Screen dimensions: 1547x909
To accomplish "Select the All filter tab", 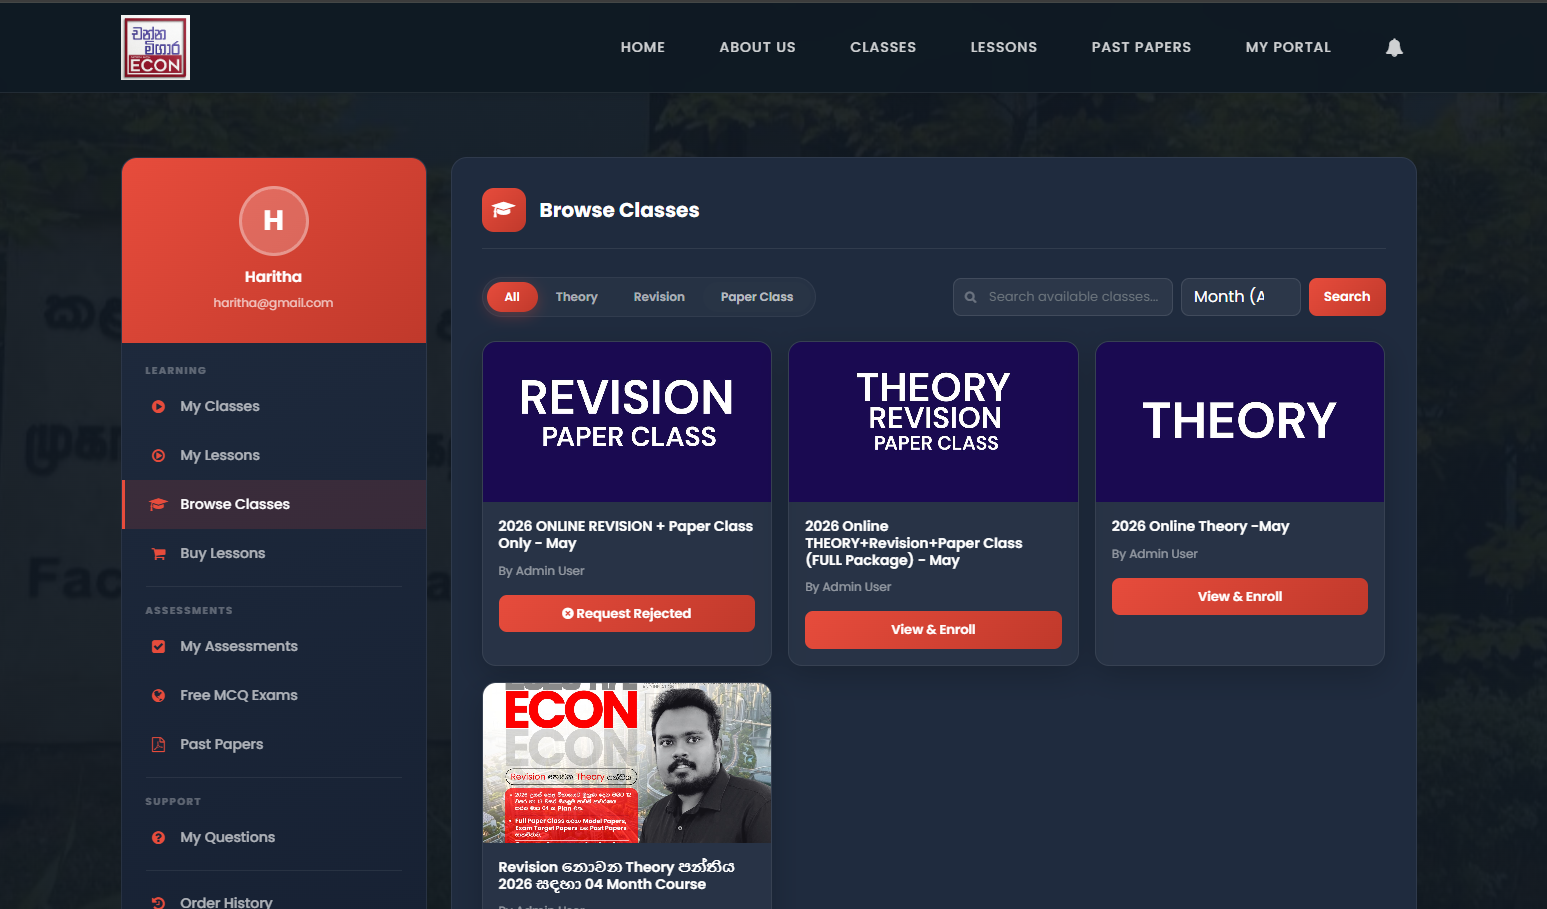I will (x=512, y=297).
